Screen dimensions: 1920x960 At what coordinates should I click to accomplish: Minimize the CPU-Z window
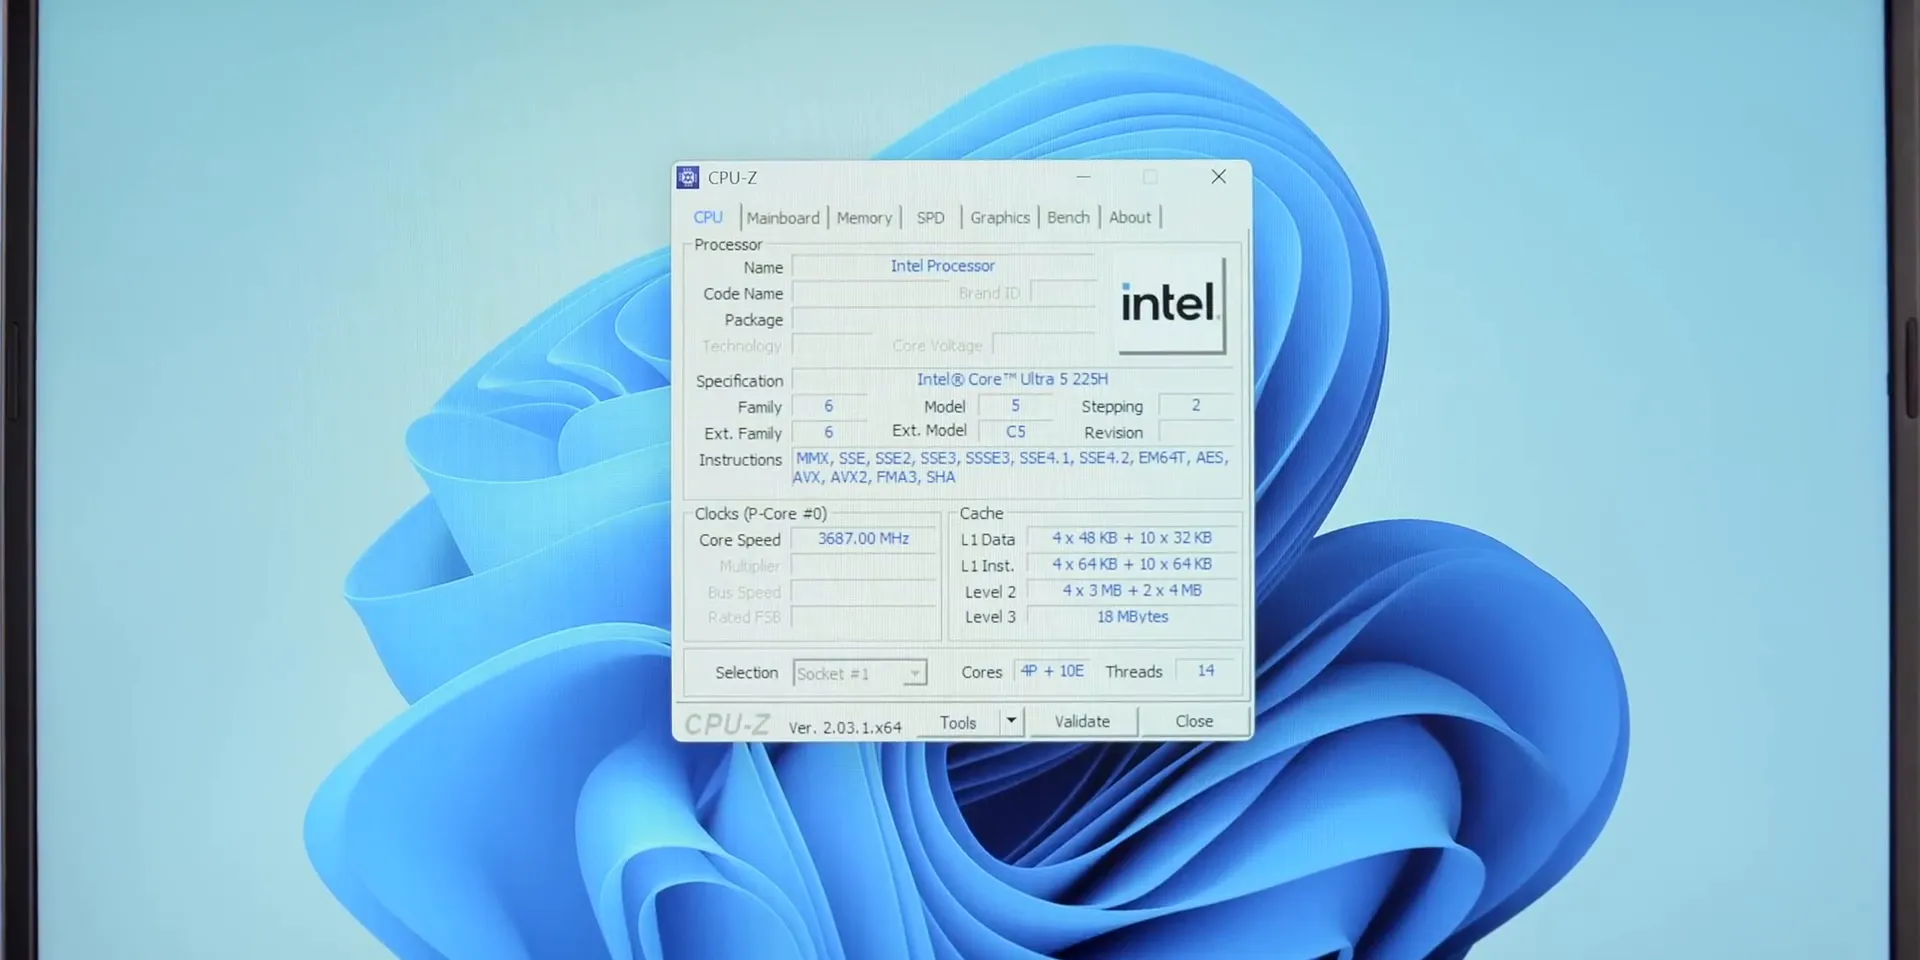click(1083, 177)
